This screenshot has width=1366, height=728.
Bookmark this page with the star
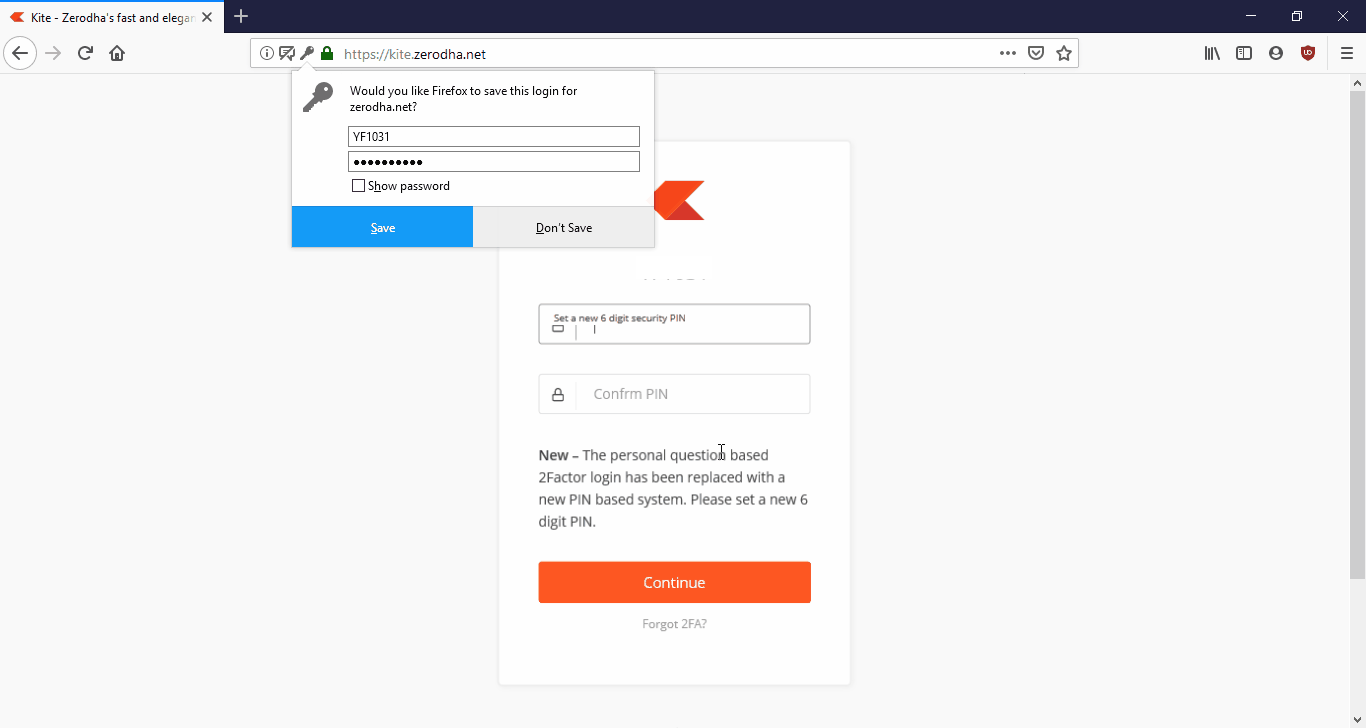(1064, 54)
